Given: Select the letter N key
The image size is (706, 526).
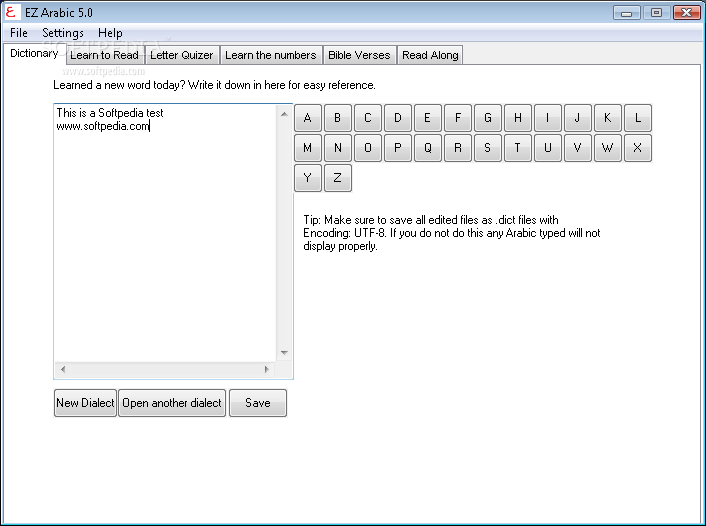Looking at the screenshot, I should 338,148.
